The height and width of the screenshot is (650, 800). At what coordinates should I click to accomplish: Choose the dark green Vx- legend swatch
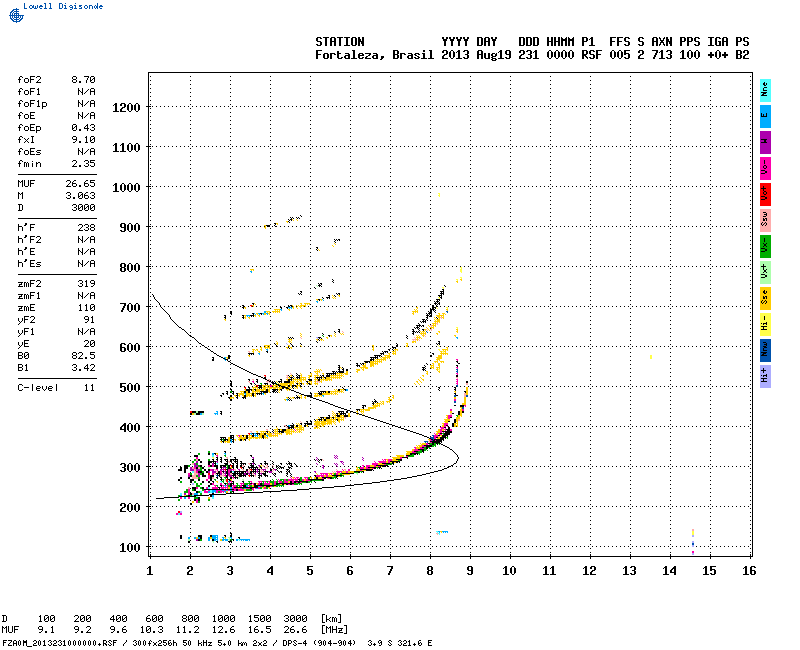(x=765, y=246)
